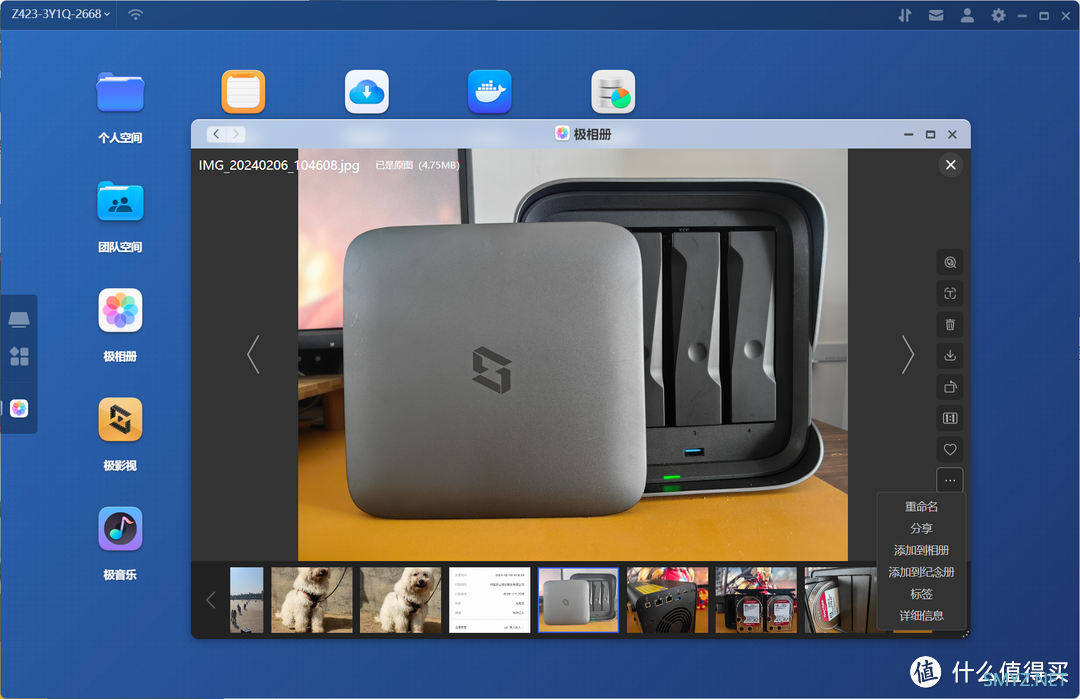Open the storage database app icon

pos(613,92)
